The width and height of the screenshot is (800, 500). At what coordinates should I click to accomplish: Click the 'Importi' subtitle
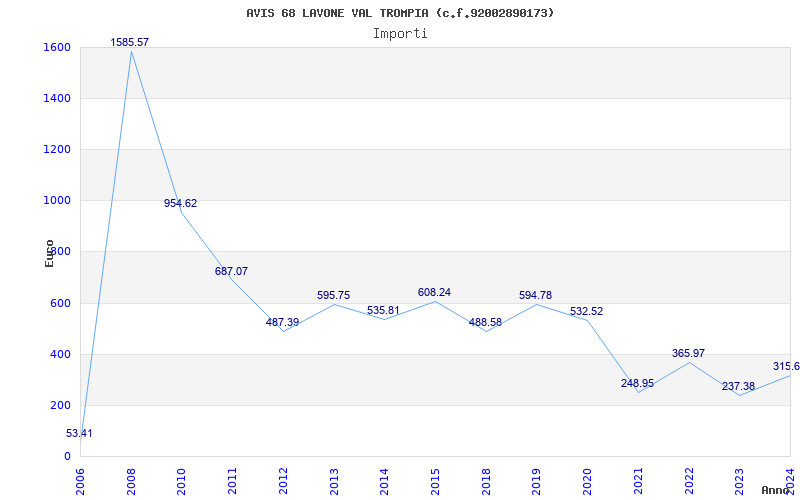pyautogui.click(x=400, y=34)
